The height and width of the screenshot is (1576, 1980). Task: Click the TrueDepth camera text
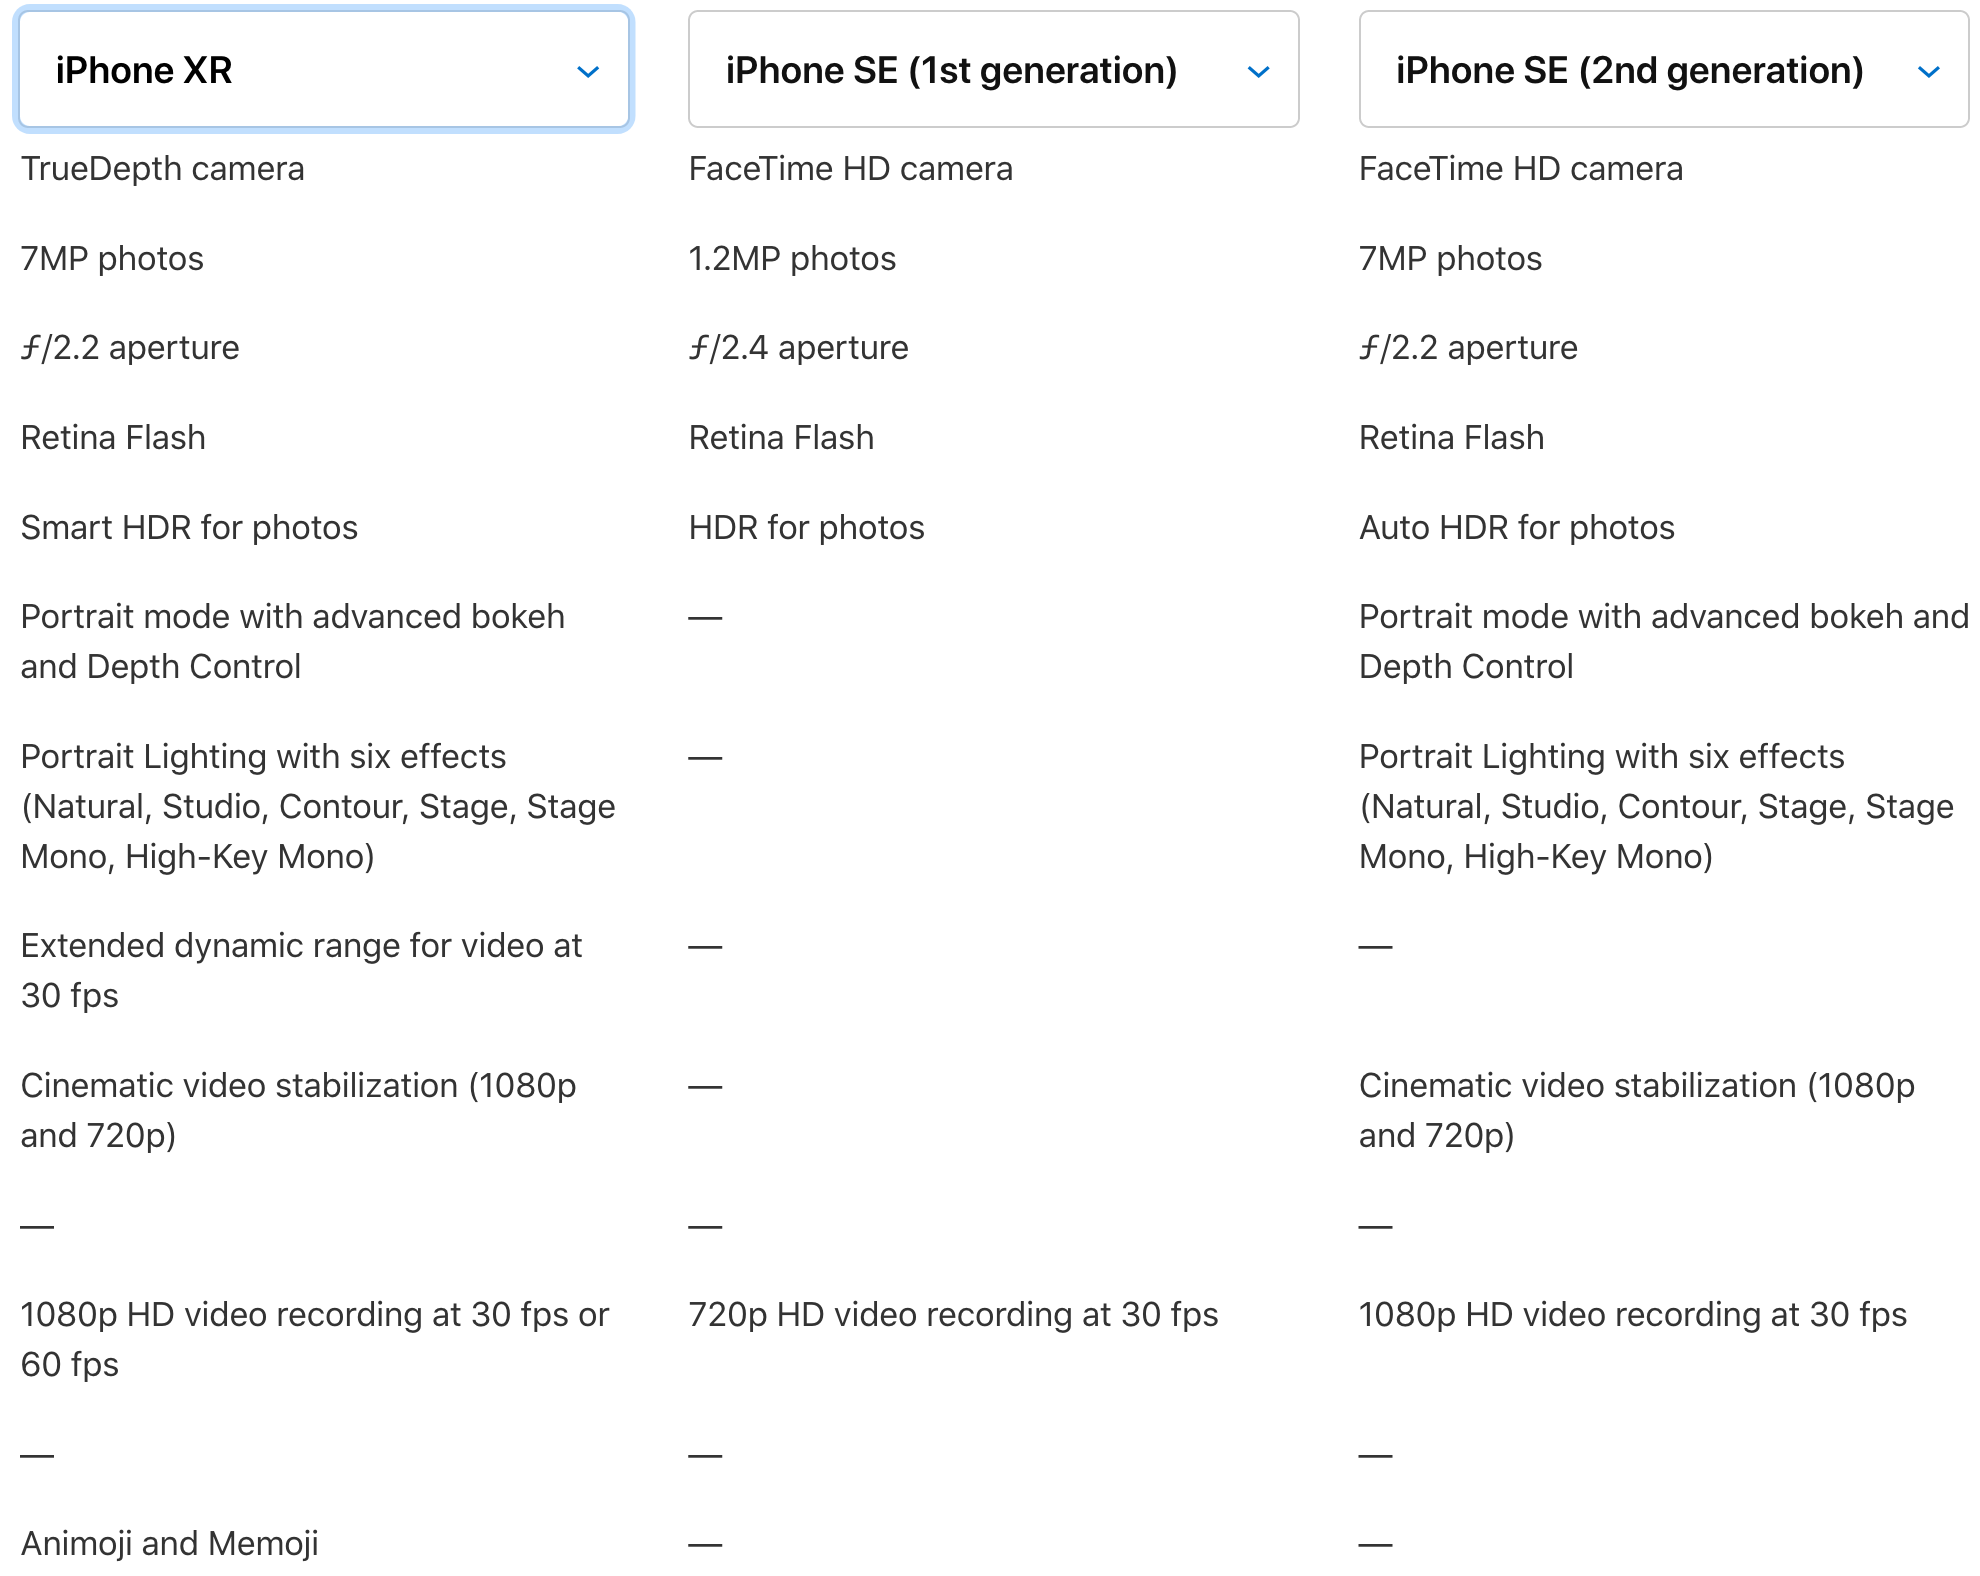click(x=163, y=169)
